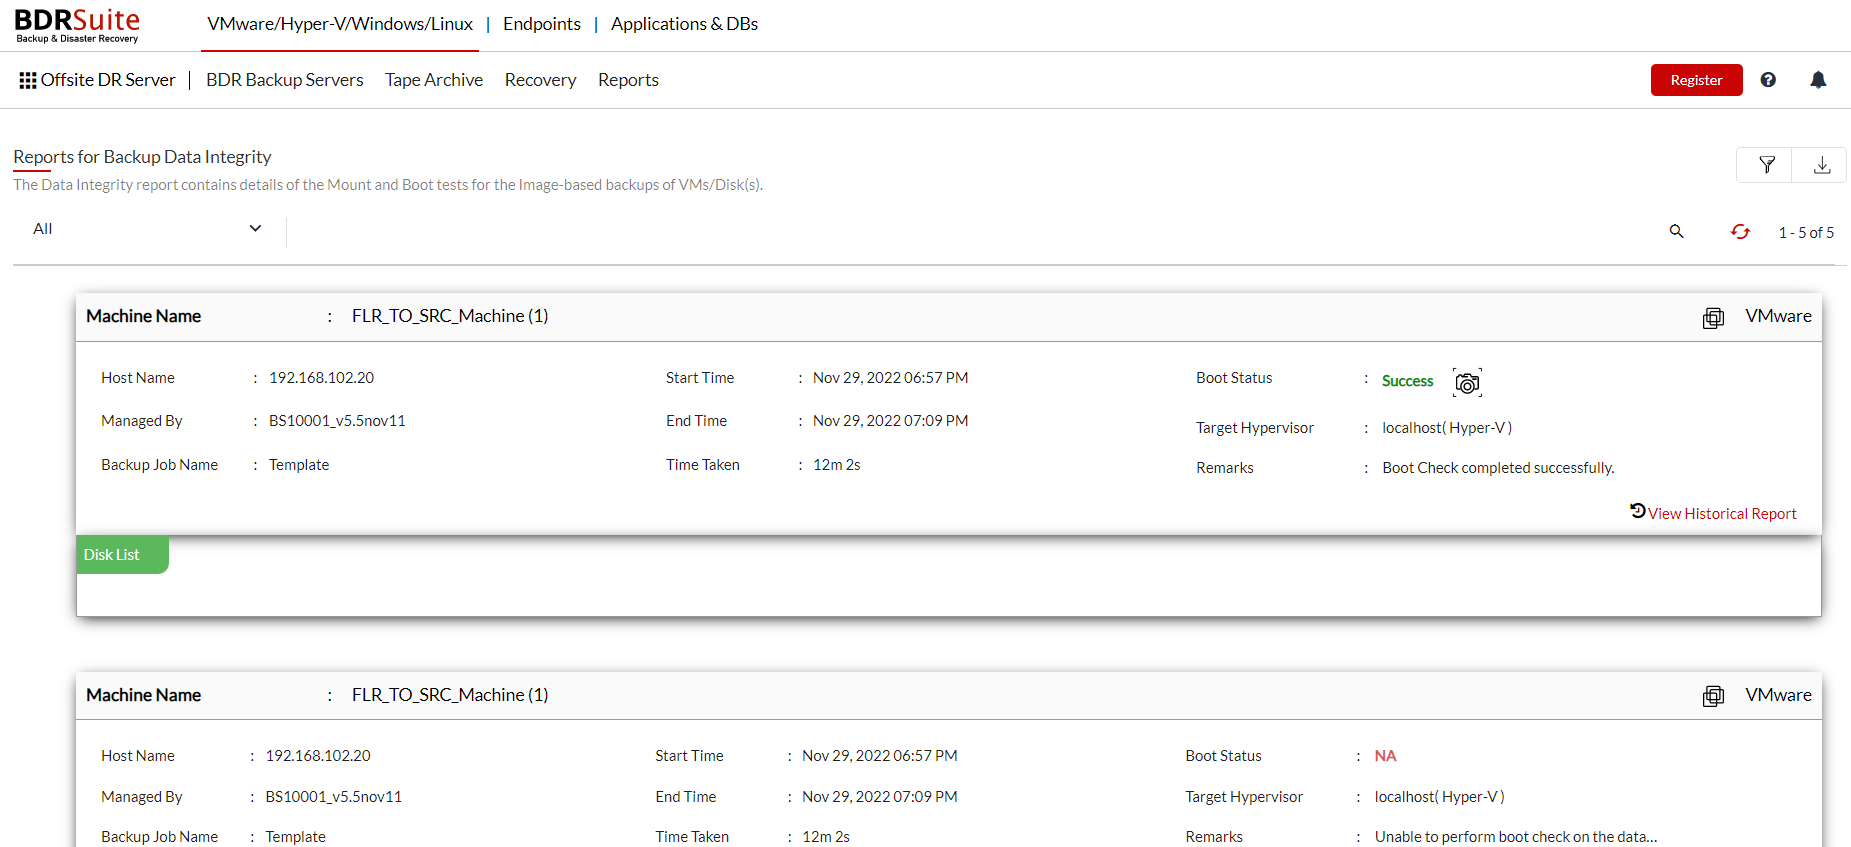Open the Recovery menu
The width and height of the screenshot is (1851, 847).
pos(541,80)
